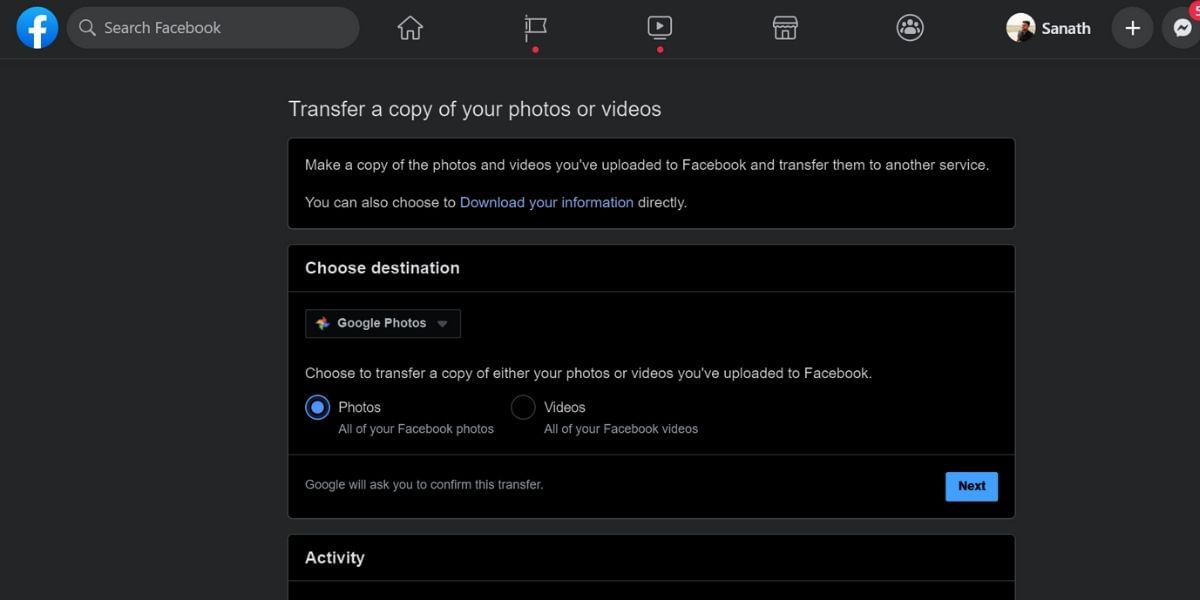Switch to the Activity section
Image resolution: width=1200 pixels, height=600 pixels.
(335, 557)
